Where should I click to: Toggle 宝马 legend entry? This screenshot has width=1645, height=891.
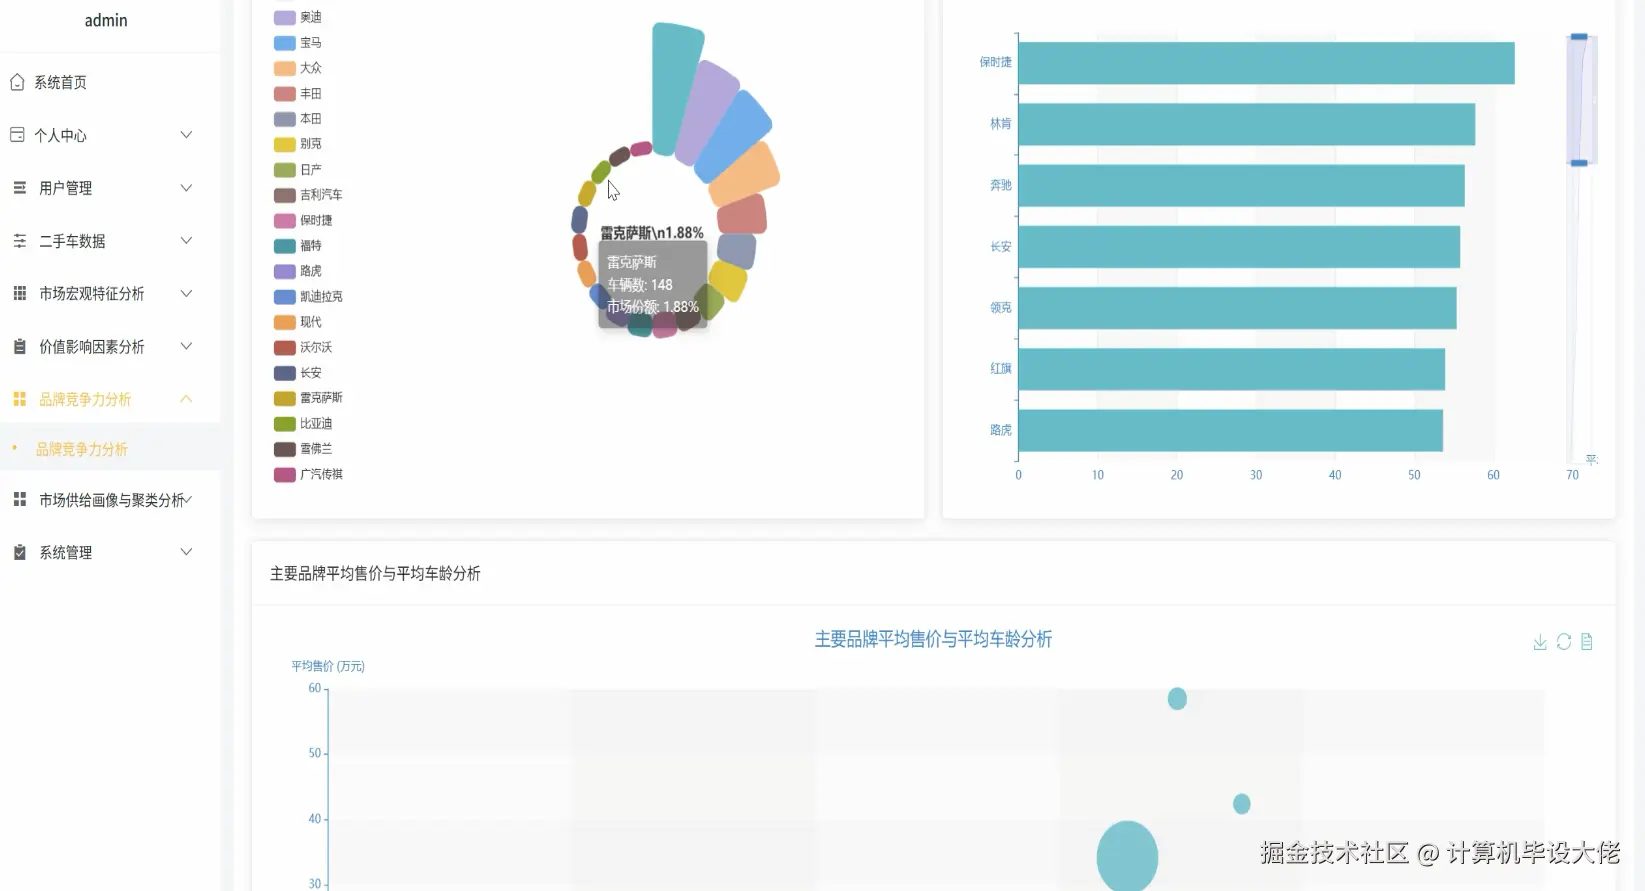[x=298, y=43]
